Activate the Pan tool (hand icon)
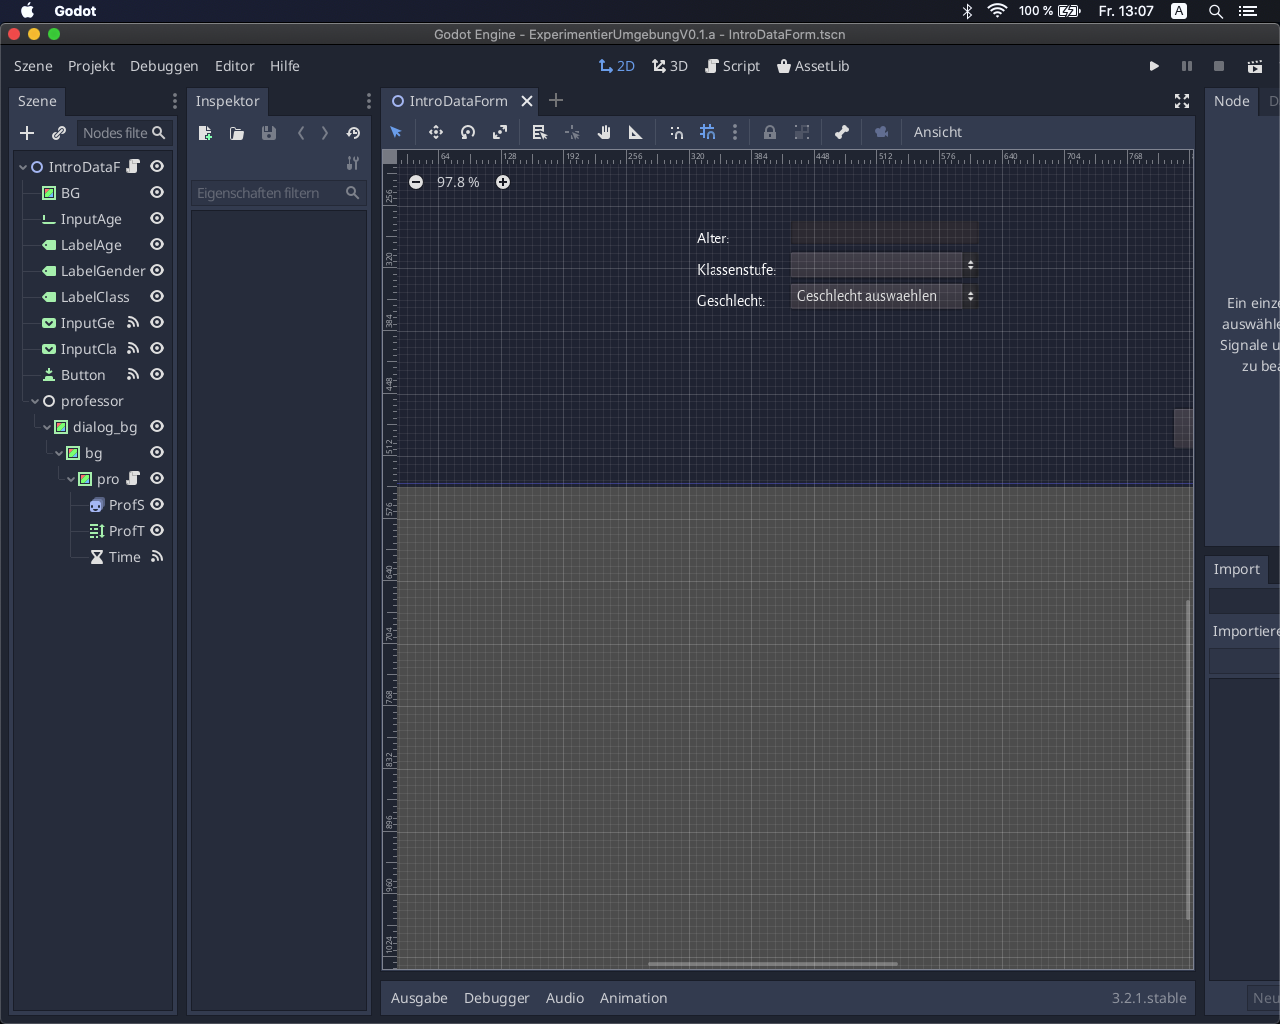The height and width of the screenshot is (1024, 1280). pos(605,132)
